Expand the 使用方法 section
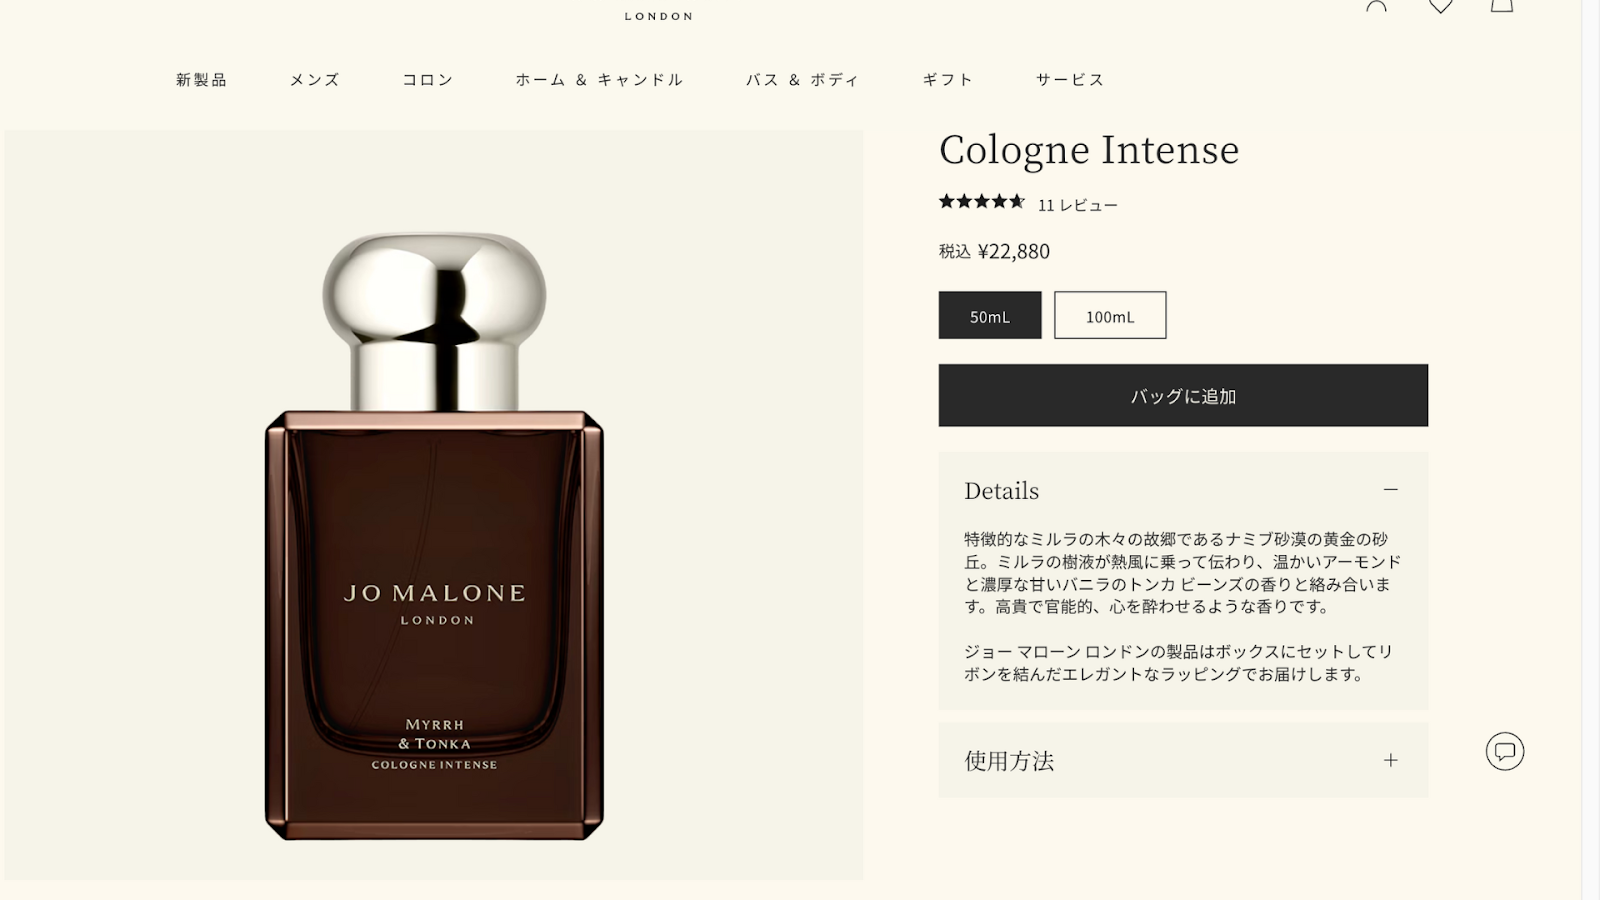Viewport: 1600px width, 900px height. coord(1183,761)
